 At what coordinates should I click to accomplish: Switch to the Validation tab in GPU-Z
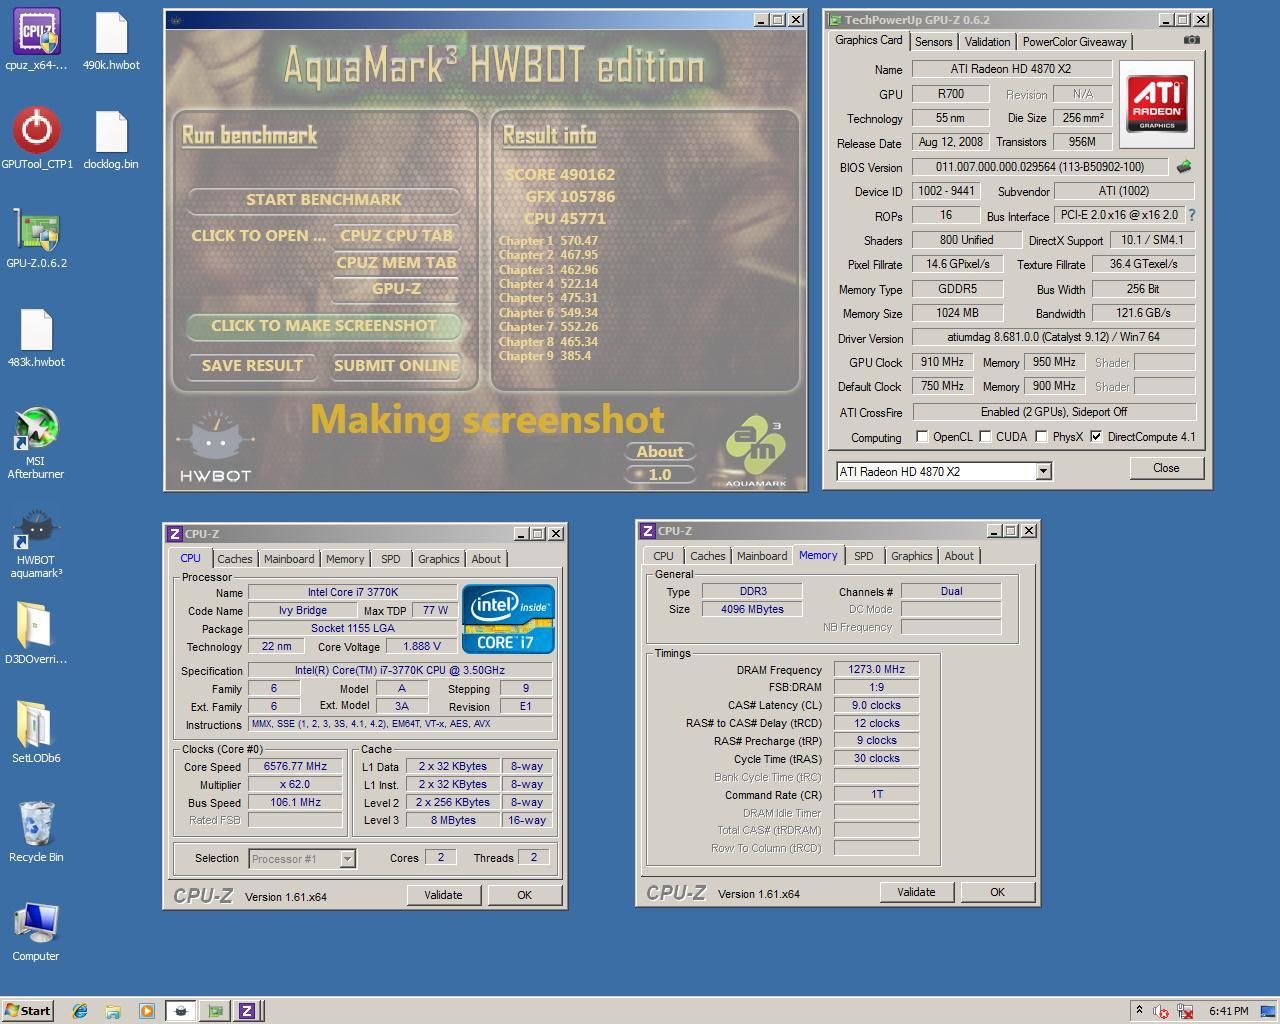click(987, 42)
